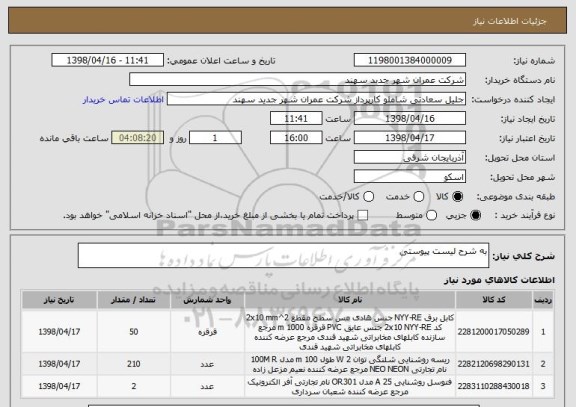Screen dimensions: 576x407
Task: Select the کالا radio button
Action: coord(457,197)
